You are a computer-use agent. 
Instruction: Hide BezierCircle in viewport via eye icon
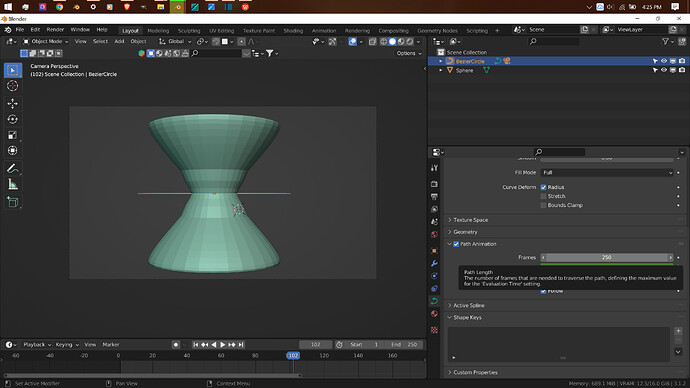click(x=664, y=61)
